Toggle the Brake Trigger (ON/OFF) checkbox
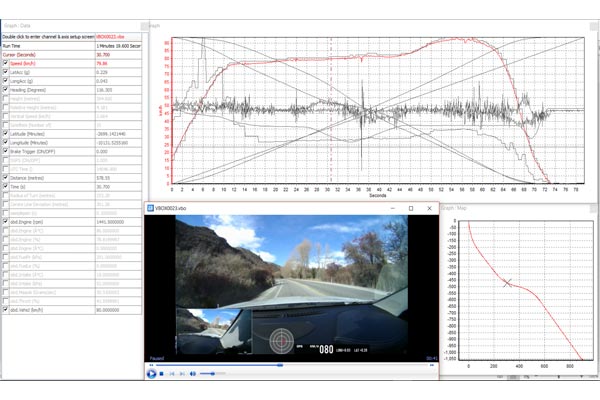The height and width of the screenshot is (400, 600). (x=6, y=150)
